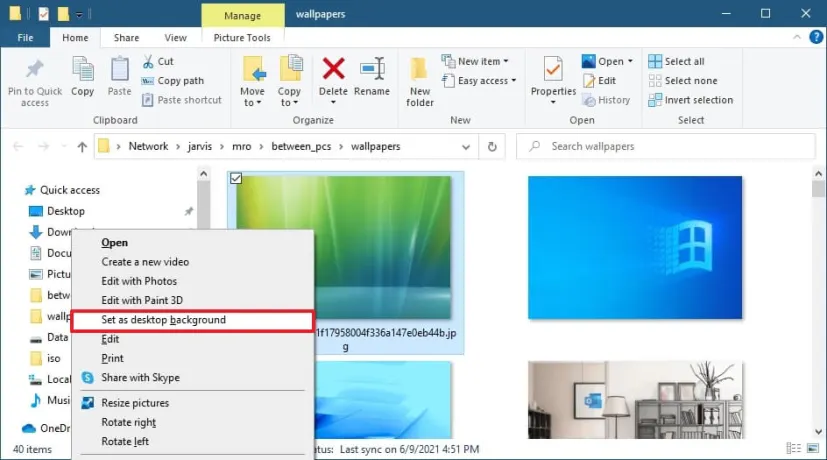Click Select none
The image size is (827, 460).
point(682,81)
